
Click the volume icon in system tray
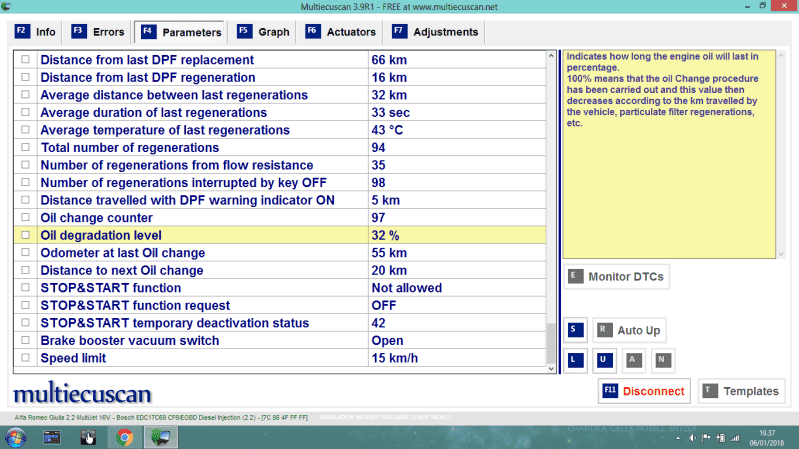click(692, 438)
